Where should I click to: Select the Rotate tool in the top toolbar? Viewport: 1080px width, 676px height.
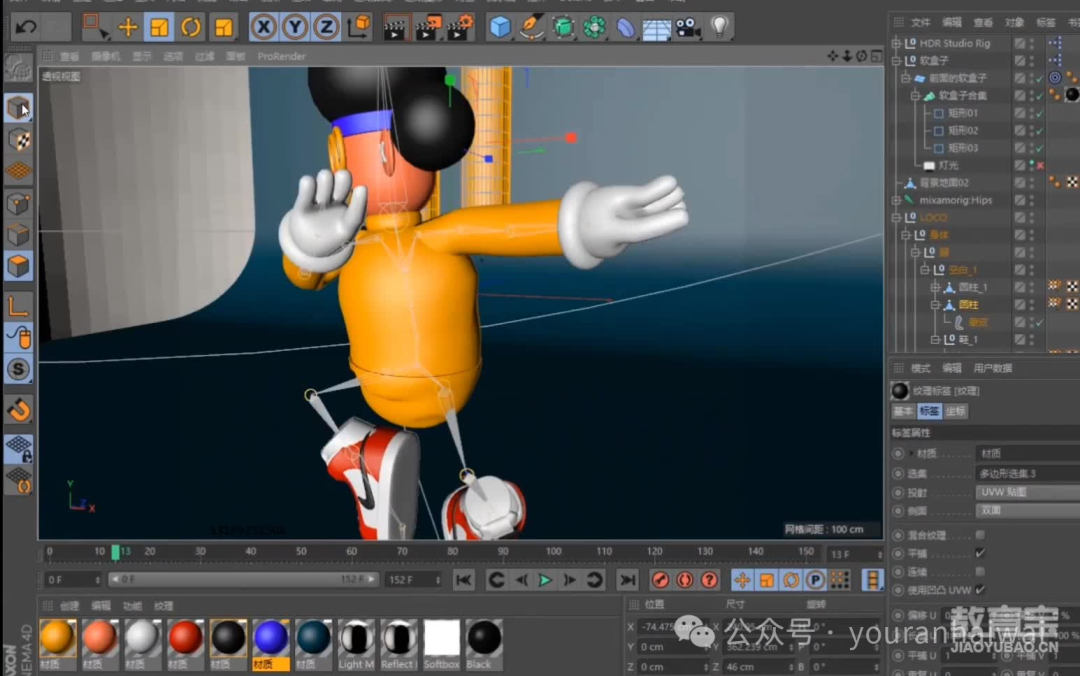click(191, 28)
